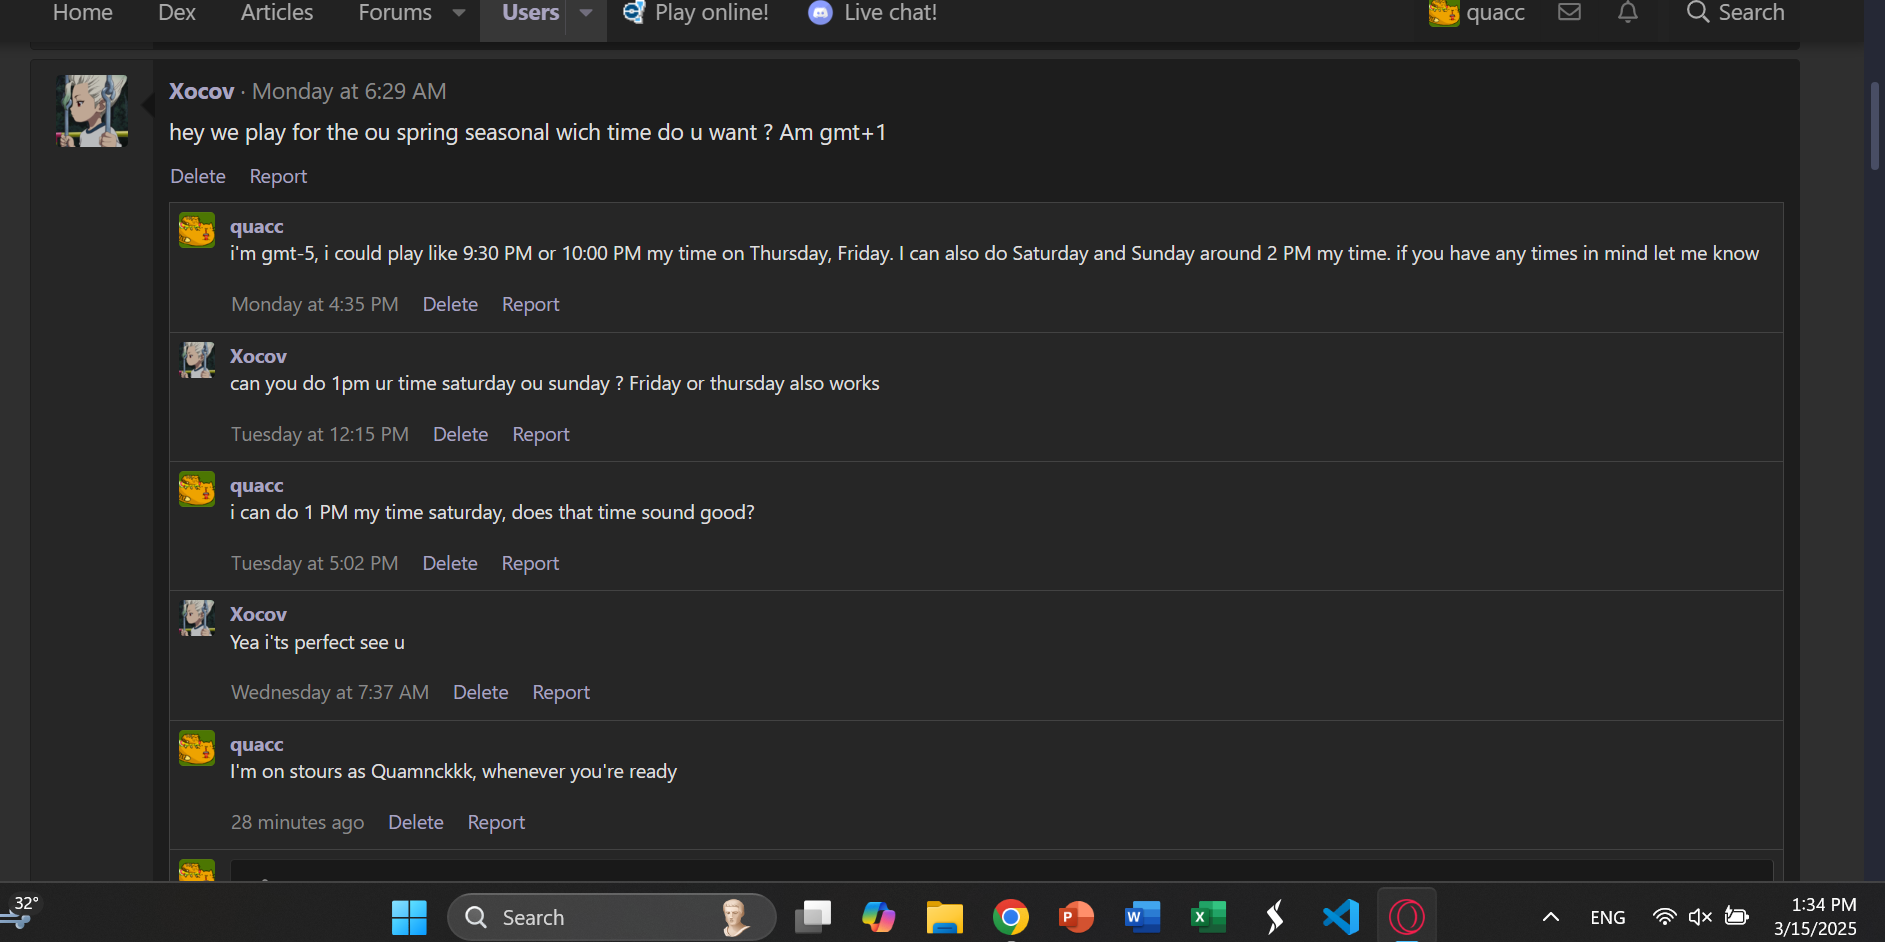
Task: Launch Copilot from the taskbar
Action: point(879,917)
